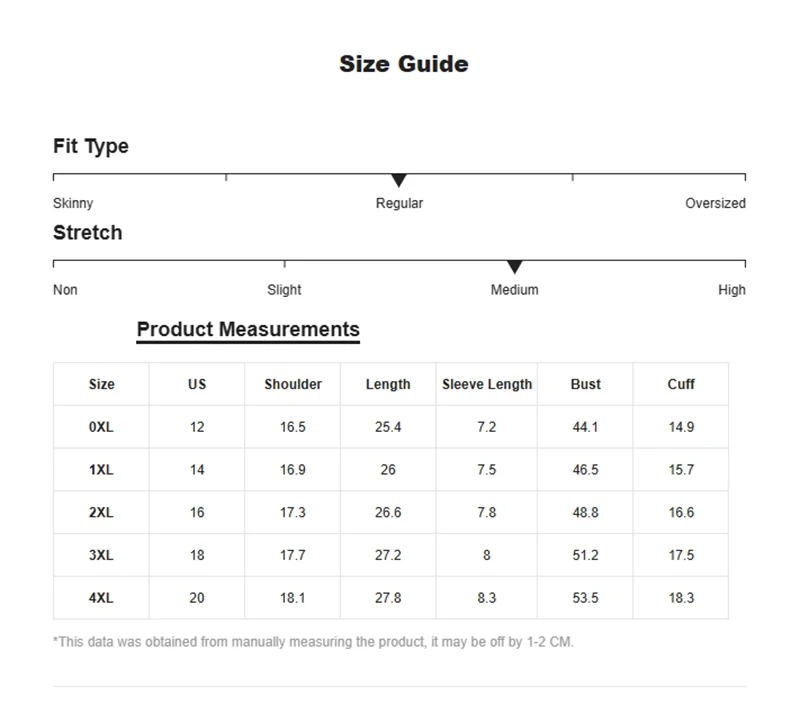Click the High stretch label

pos(731,290)
